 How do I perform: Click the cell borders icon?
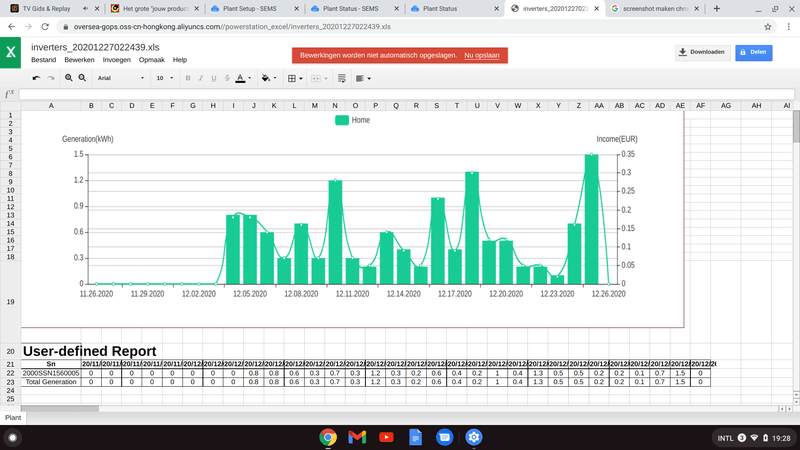tap(292, 78)
